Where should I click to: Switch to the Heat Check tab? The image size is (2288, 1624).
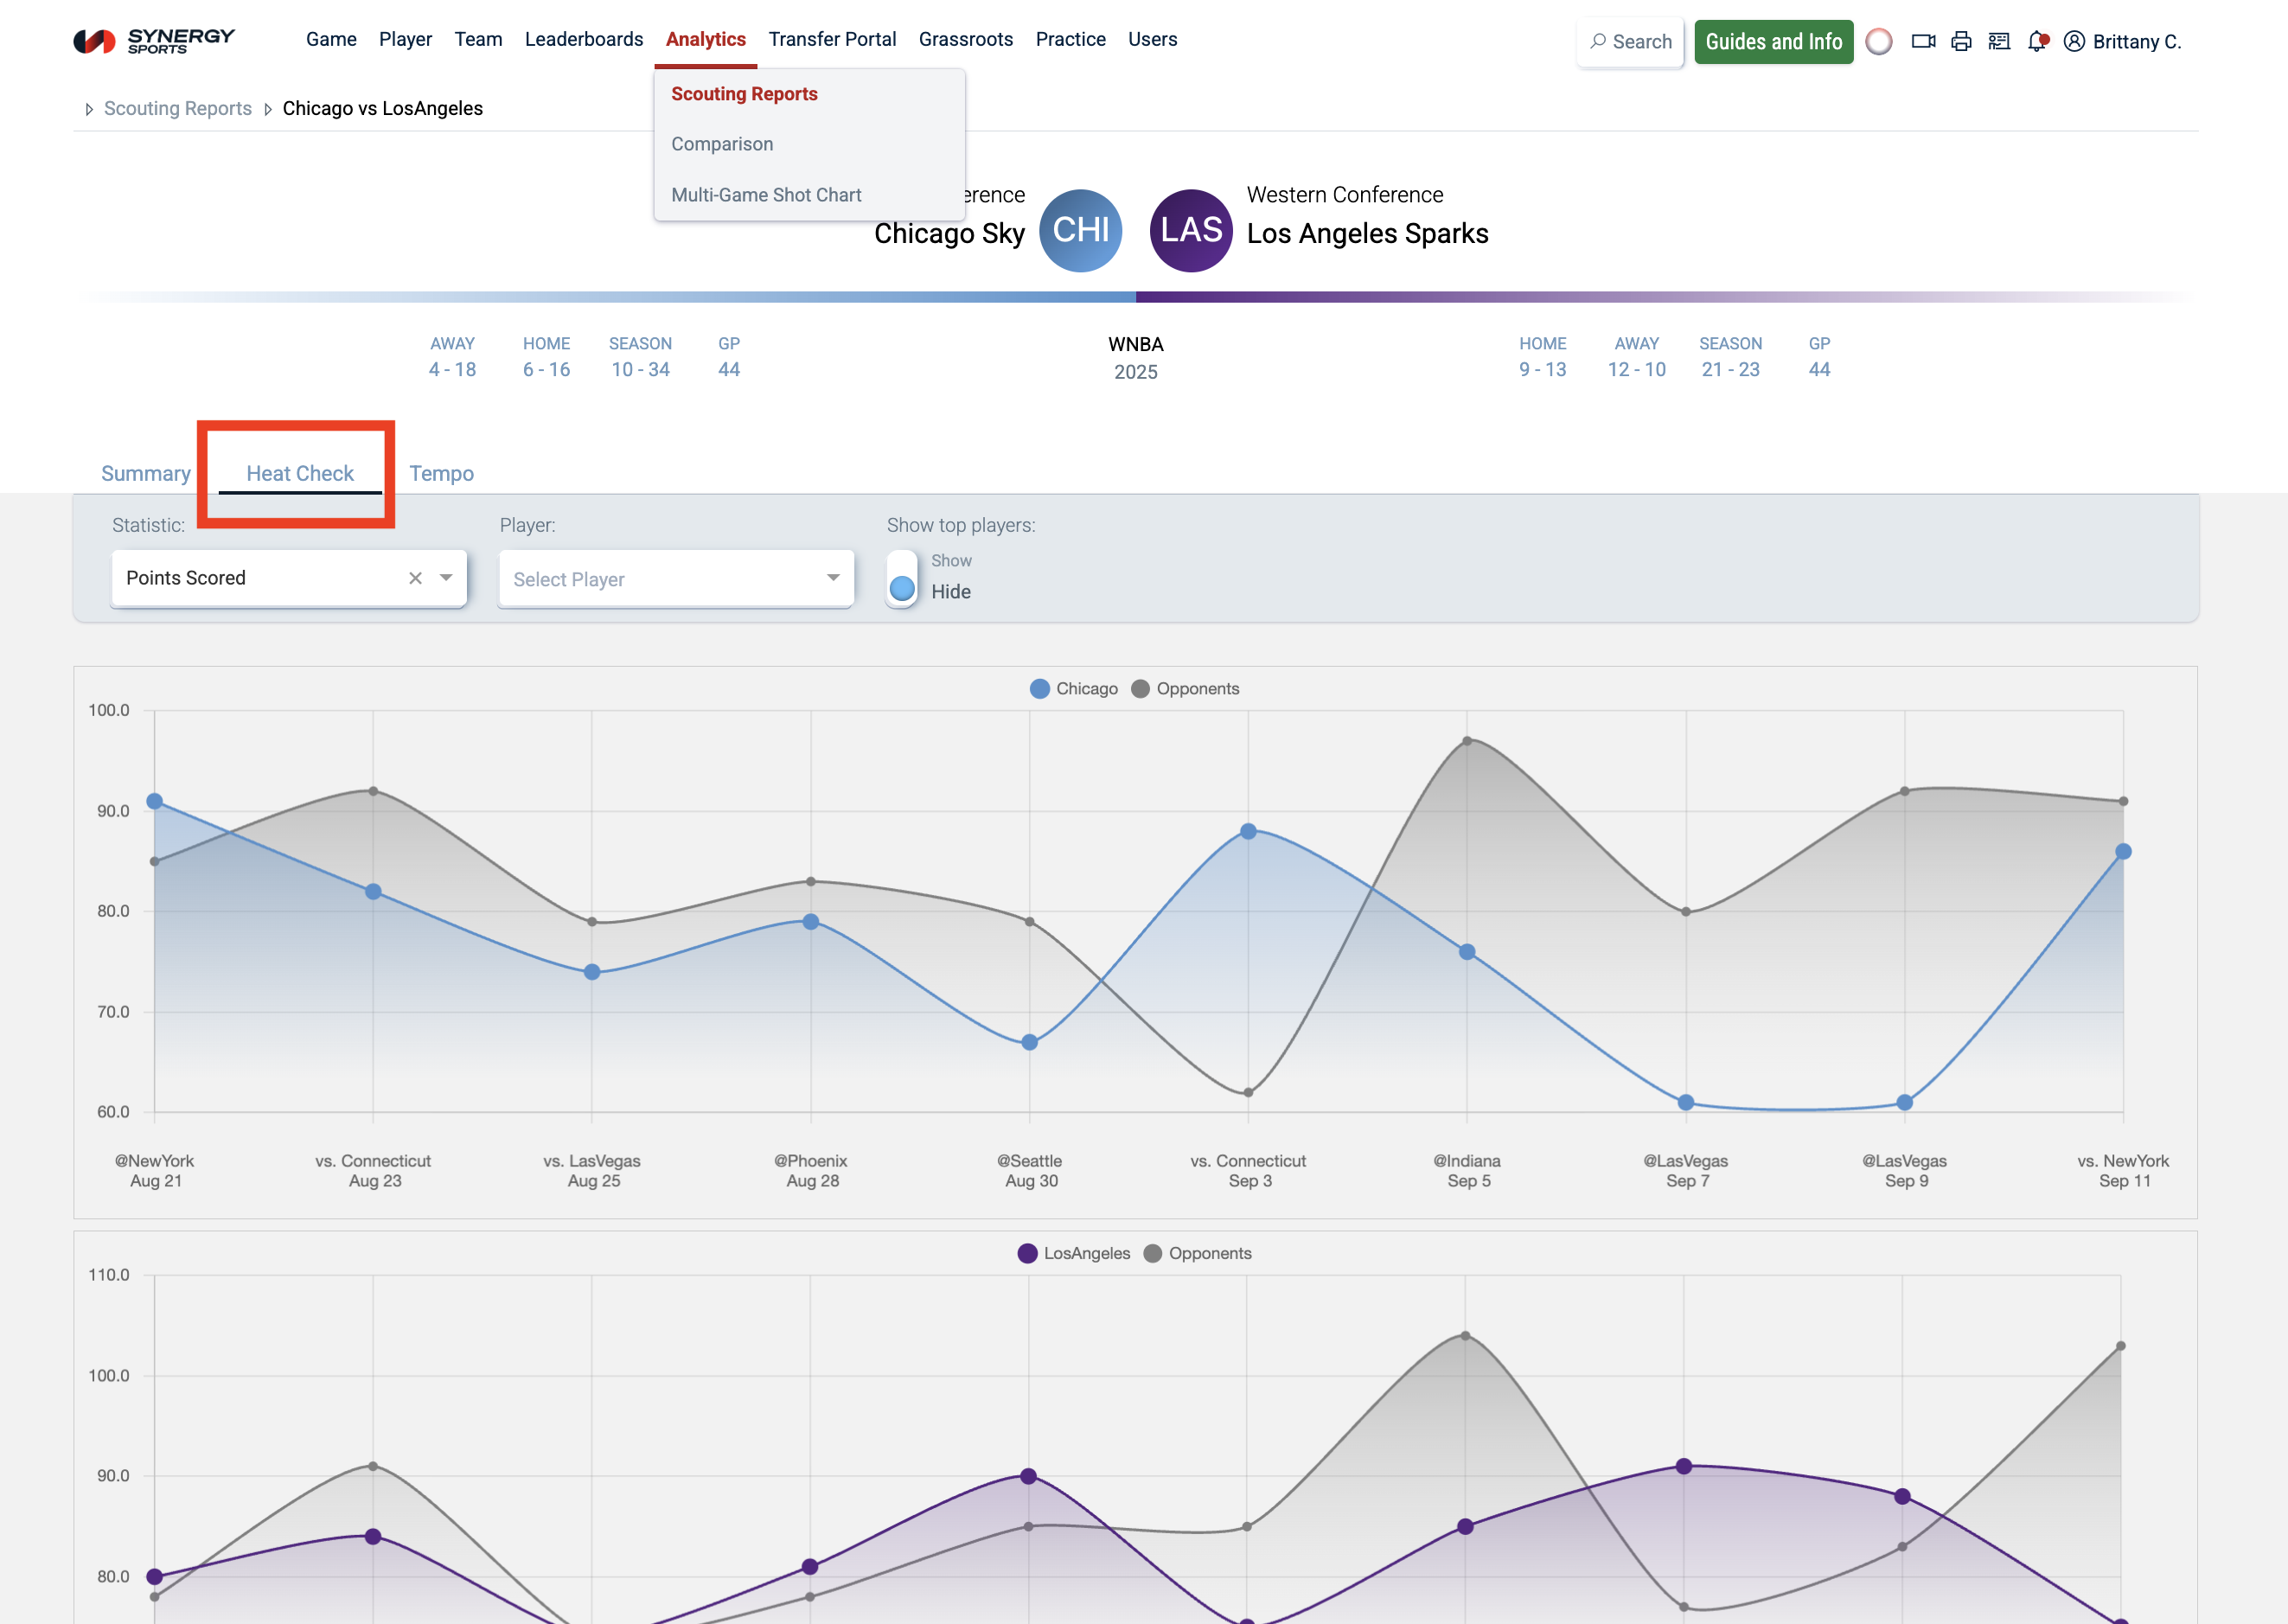pyautogui.click(x=300, y=474)
